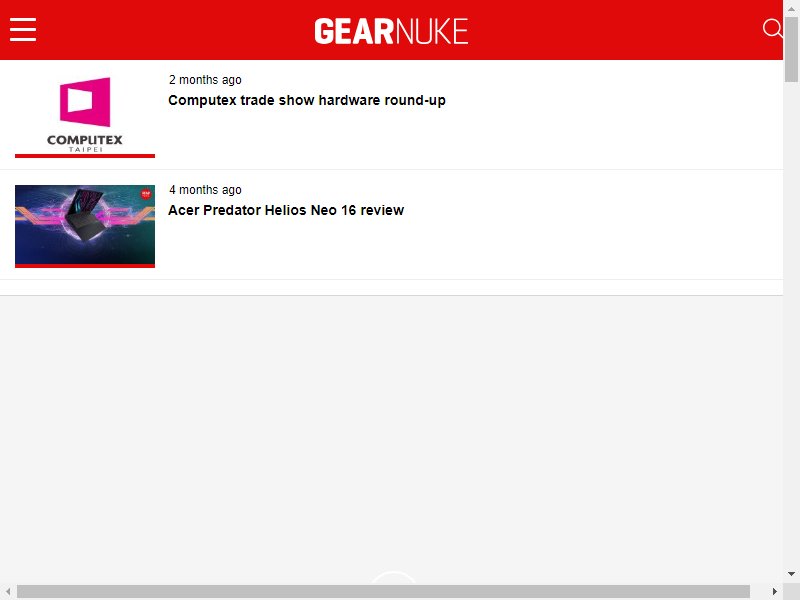Click the vertical scrollbar down arrow
This screenshot has width=800, height=600.
[x=791, y=574]
